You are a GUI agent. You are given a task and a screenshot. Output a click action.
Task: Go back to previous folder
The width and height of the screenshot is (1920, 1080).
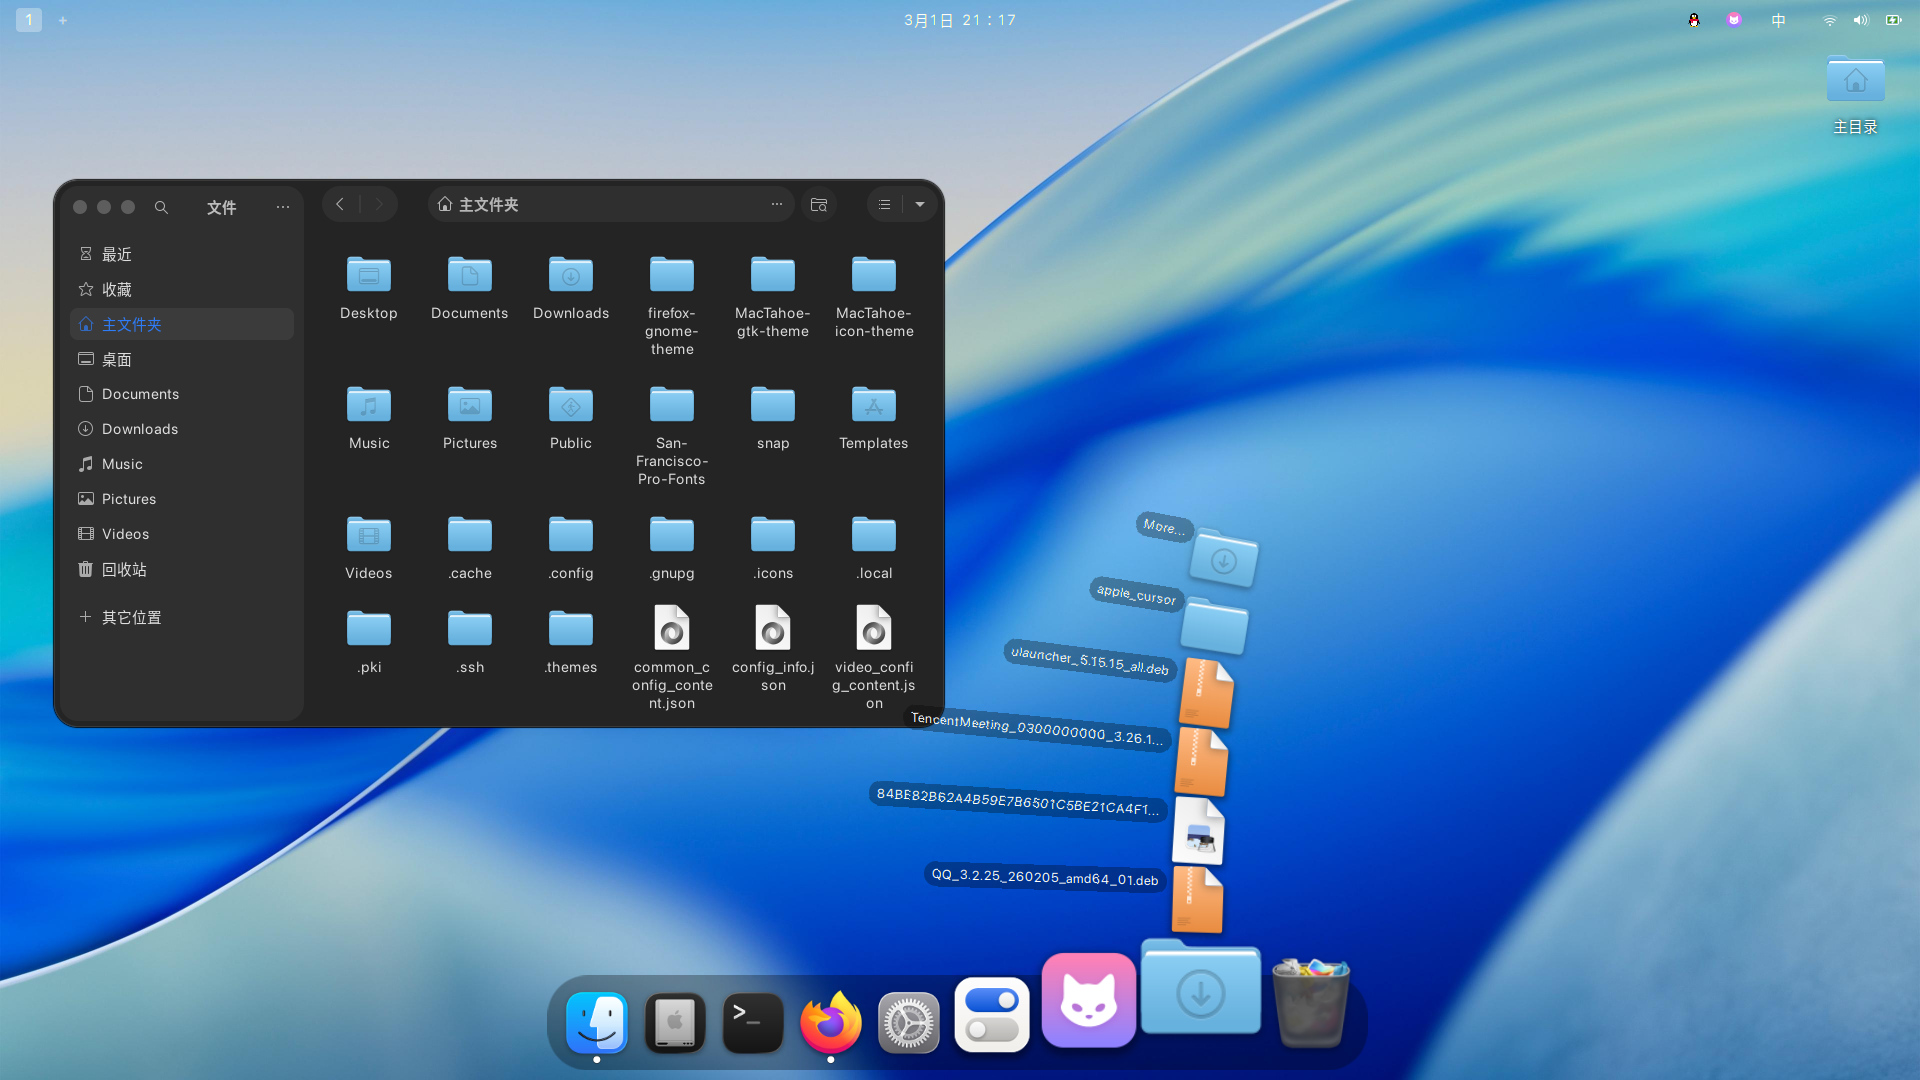(x=340, y=204)
